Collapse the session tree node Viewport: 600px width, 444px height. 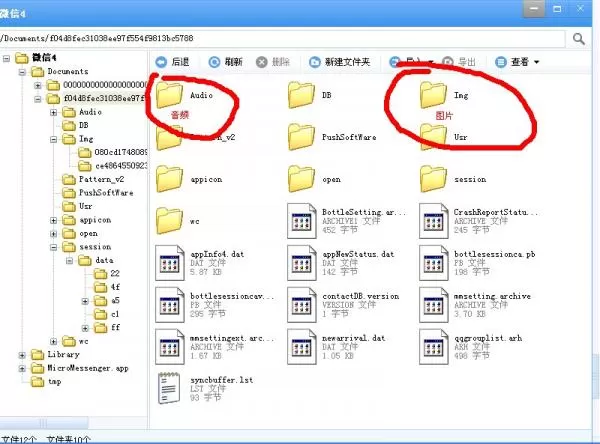[x=54, y=248]
